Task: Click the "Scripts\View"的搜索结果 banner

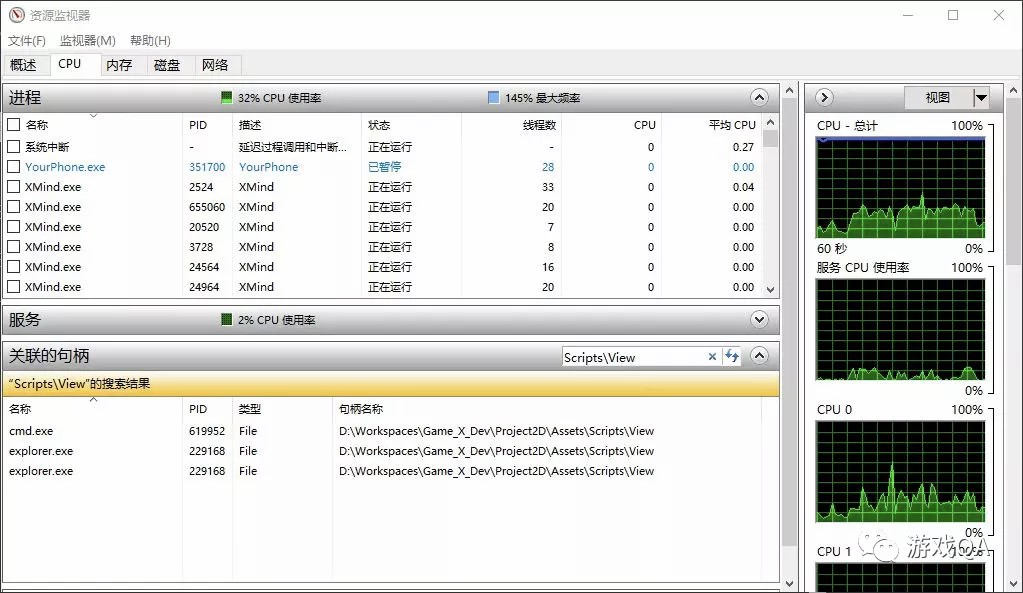Action: click(391, 384)
